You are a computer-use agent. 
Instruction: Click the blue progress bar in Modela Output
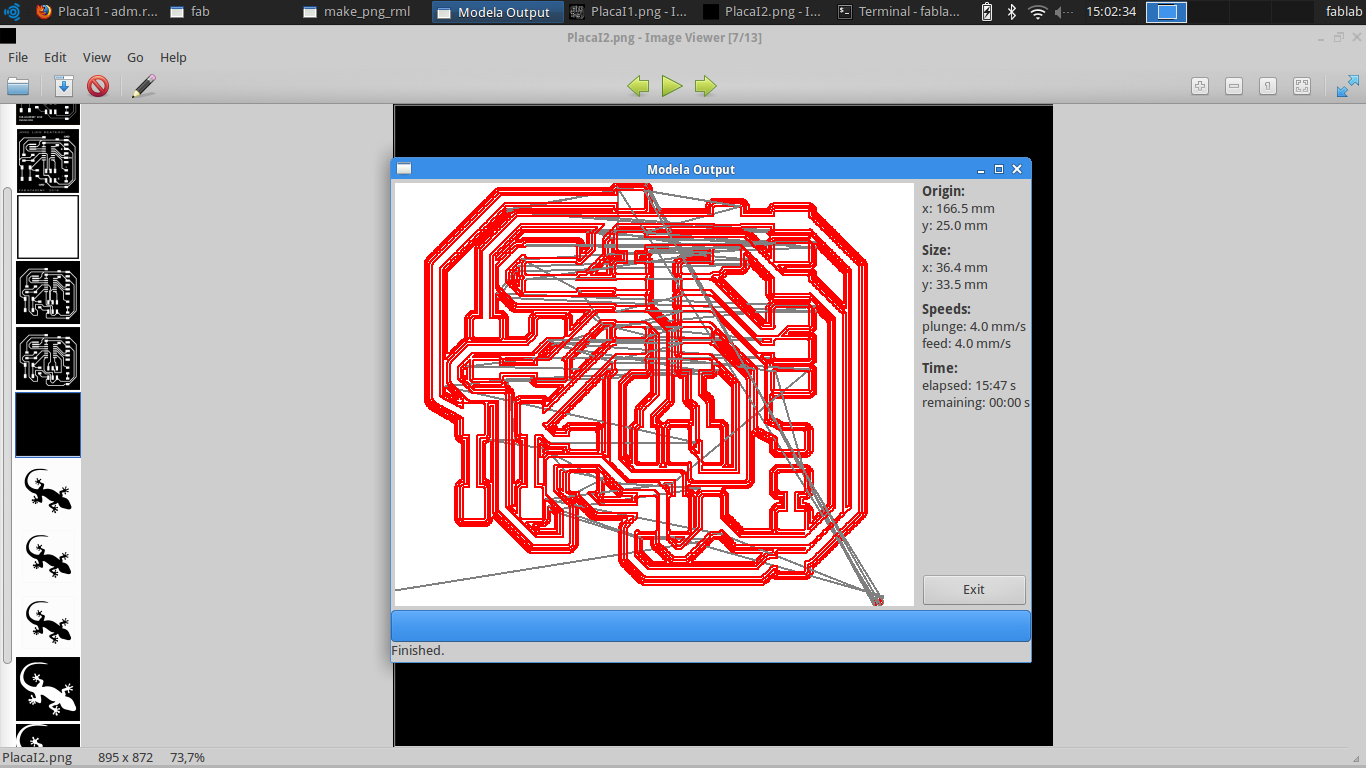pos(711,626)
